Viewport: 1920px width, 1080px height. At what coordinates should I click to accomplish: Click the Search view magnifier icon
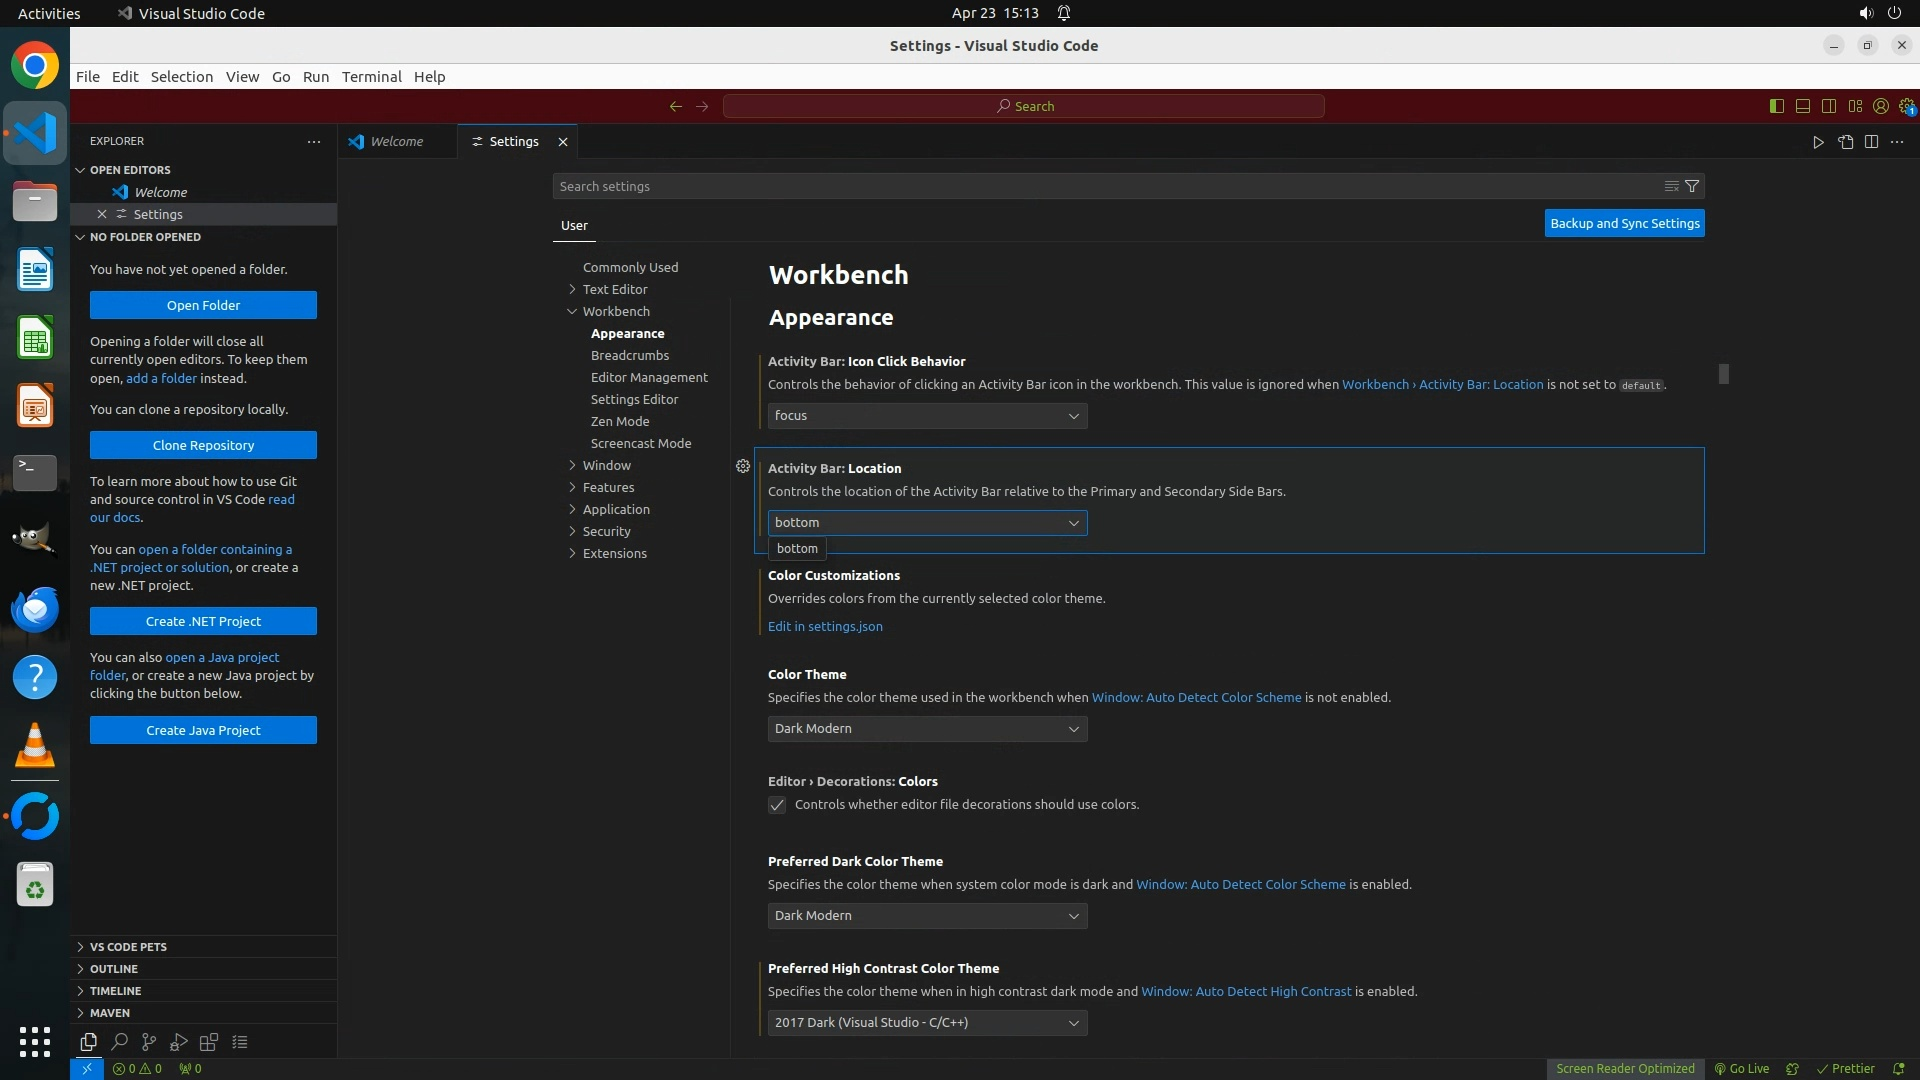coord(119,1042)
